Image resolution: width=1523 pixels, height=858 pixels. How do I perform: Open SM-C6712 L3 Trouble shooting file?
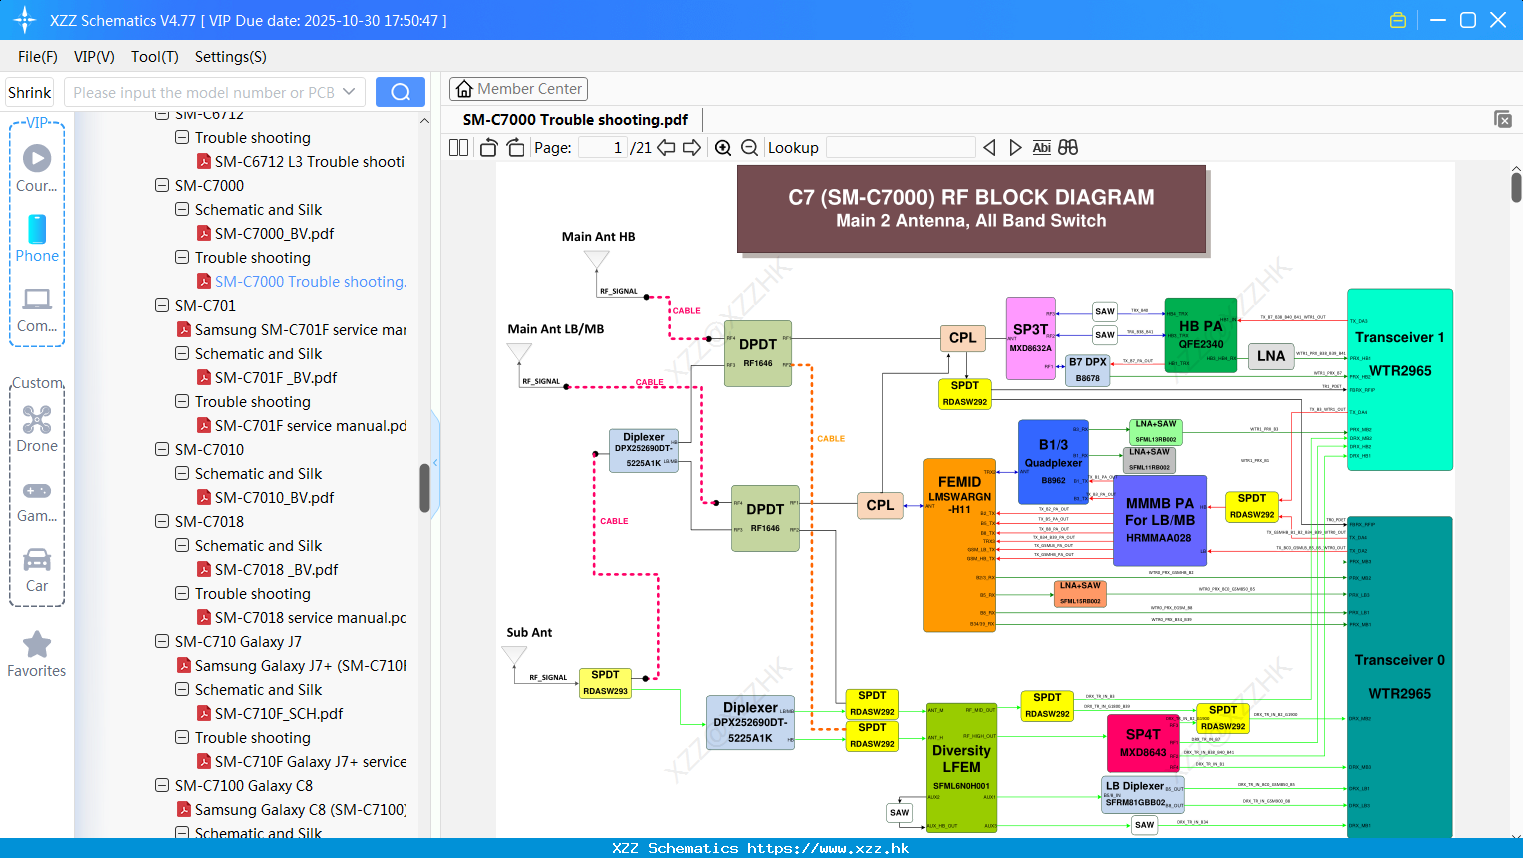click(x=300, y=161)
